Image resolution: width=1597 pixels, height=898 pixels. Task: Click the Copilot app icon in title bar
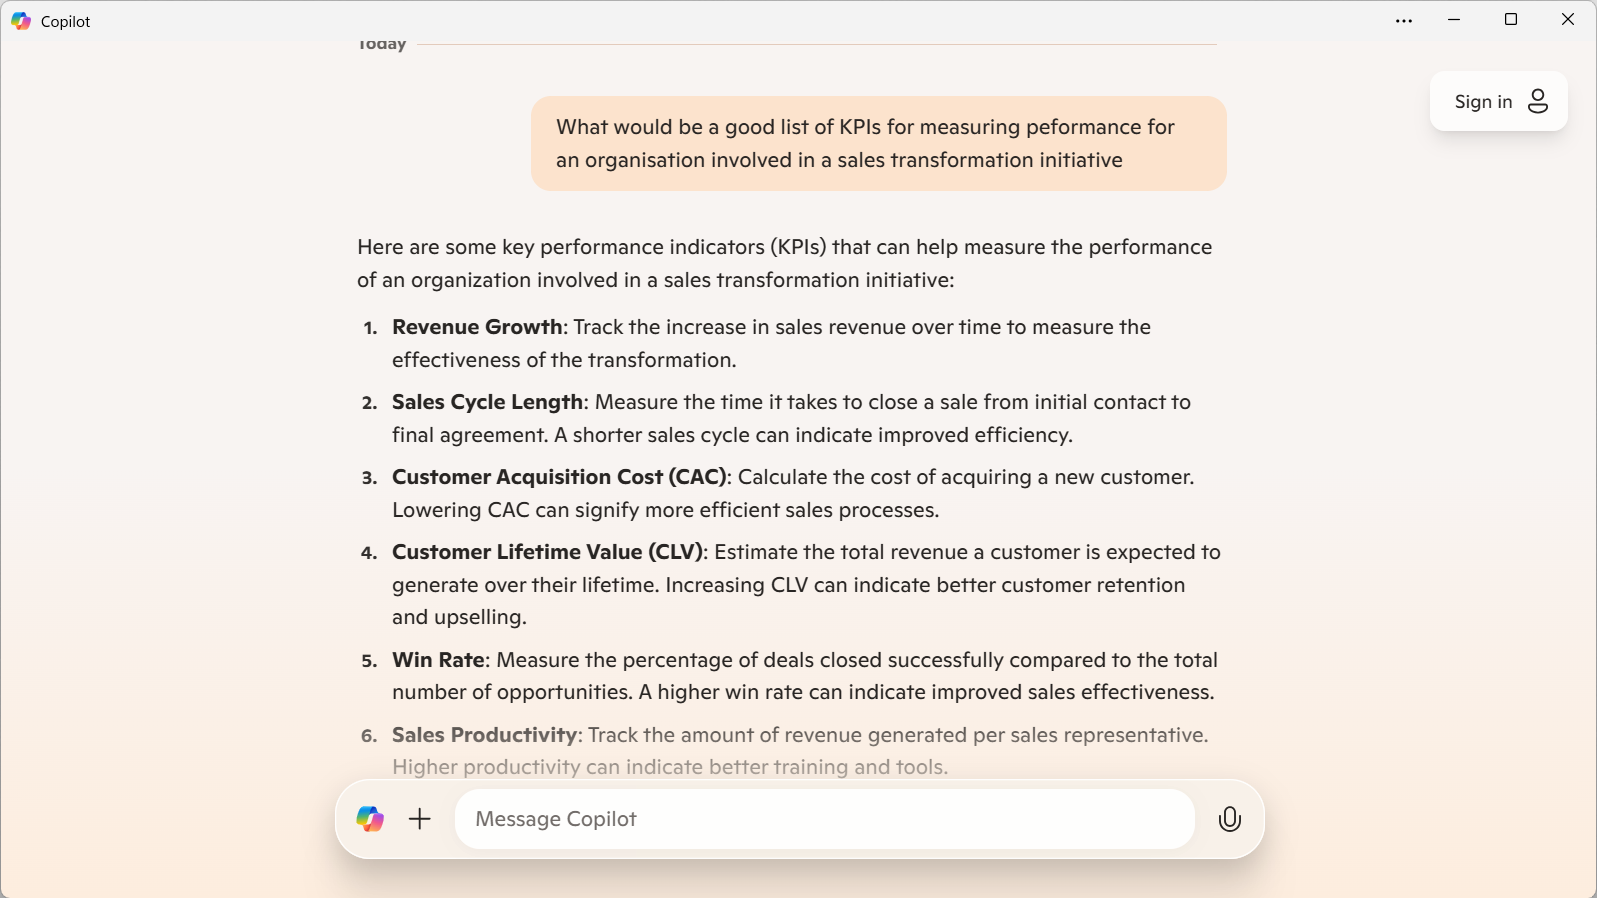point(21,21)
